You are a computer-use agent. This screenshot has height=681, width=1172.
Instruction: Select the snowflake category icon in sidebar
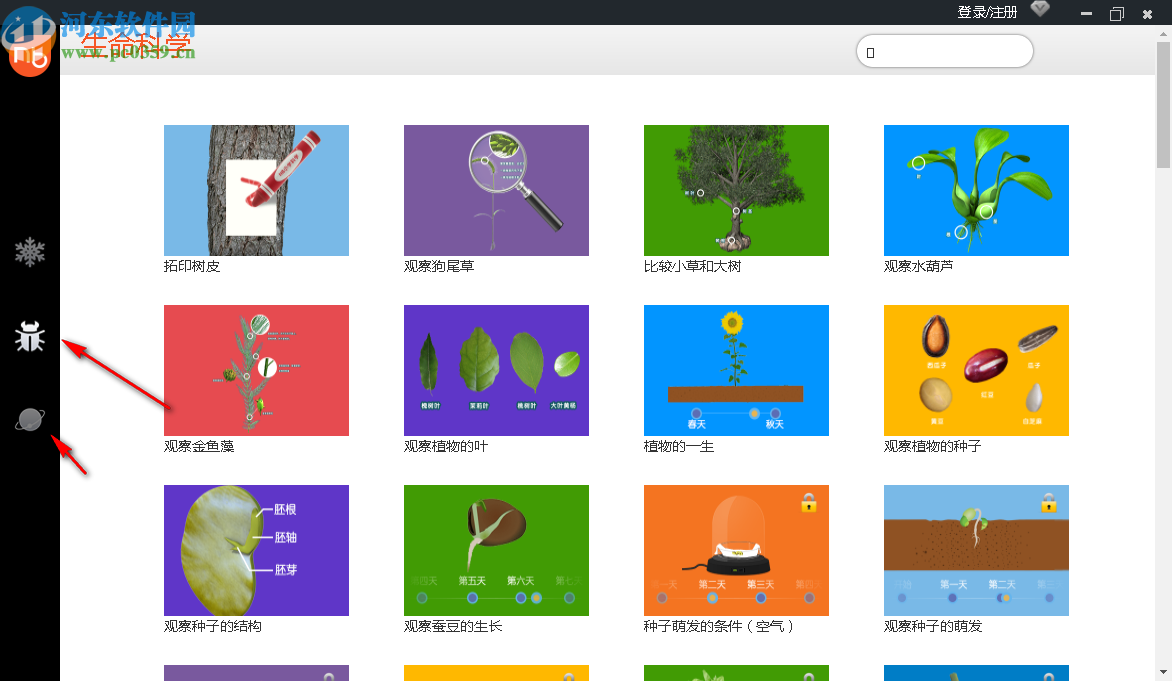pyautogui.click(x=30, y=252)
